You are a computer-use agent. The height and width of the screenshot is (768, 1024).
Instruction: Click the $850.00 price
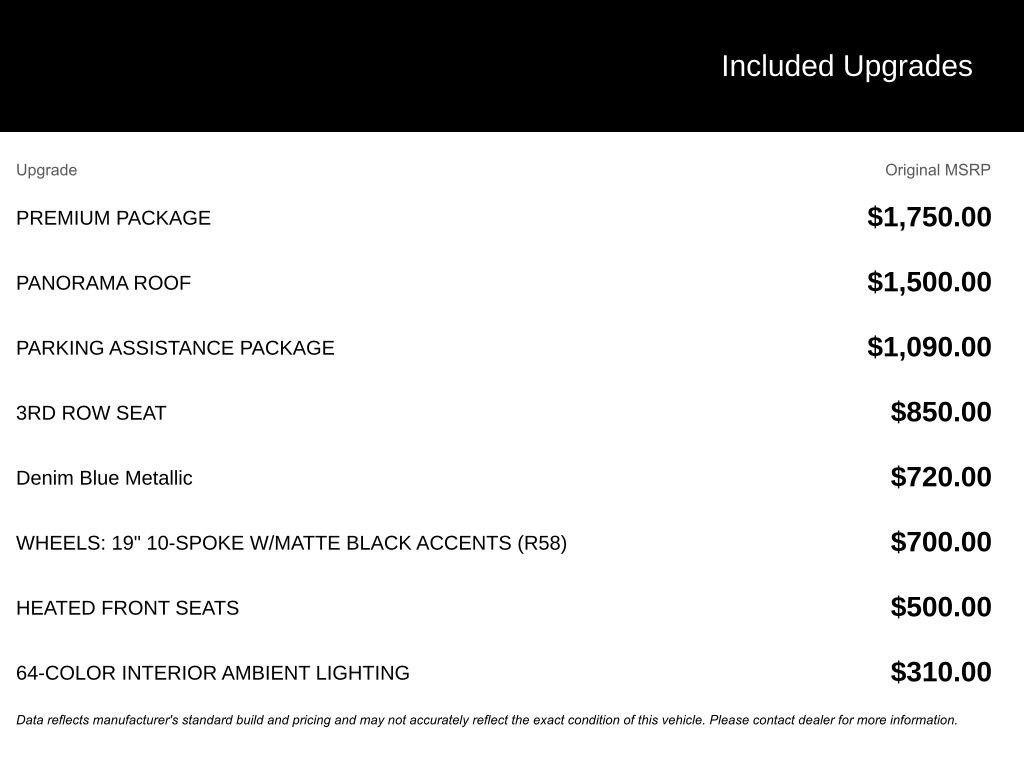tap(941, 412)
